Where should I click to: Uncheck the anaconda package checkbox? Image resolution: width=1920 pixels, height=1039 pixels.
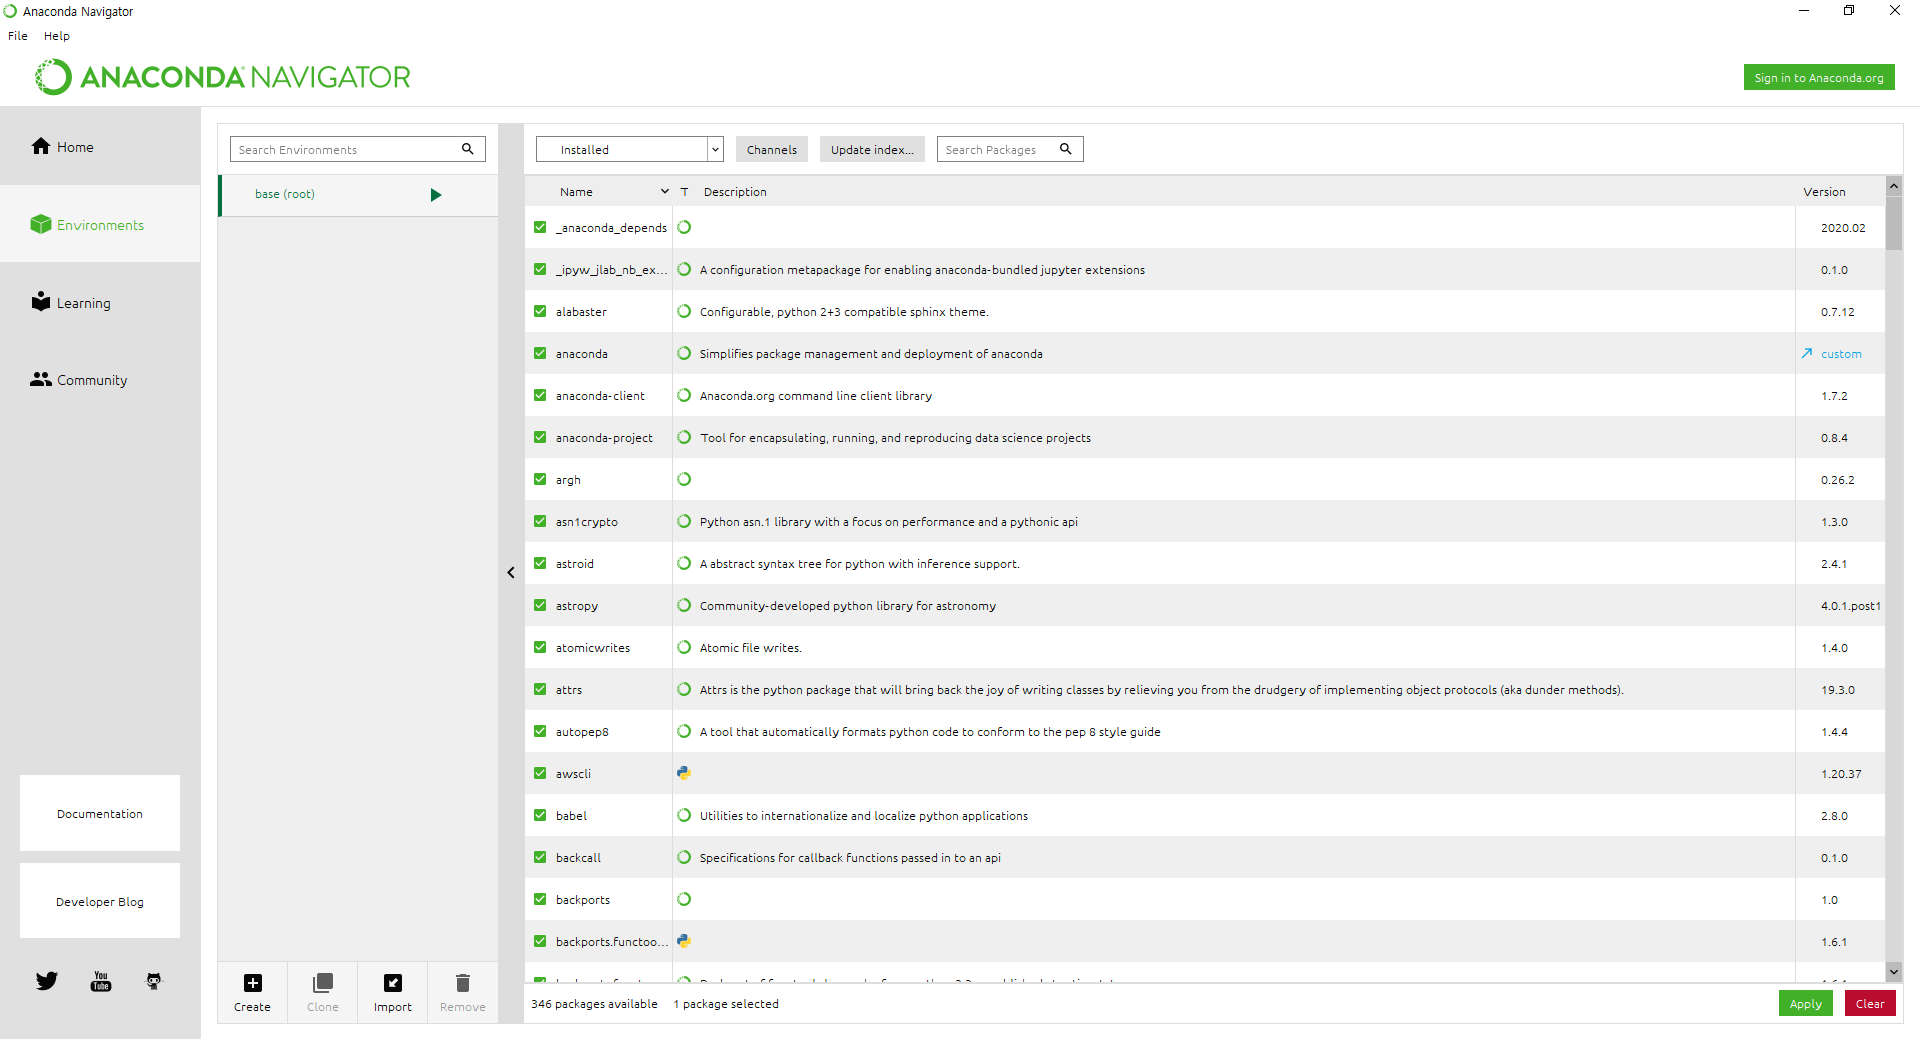pos(540,353)
